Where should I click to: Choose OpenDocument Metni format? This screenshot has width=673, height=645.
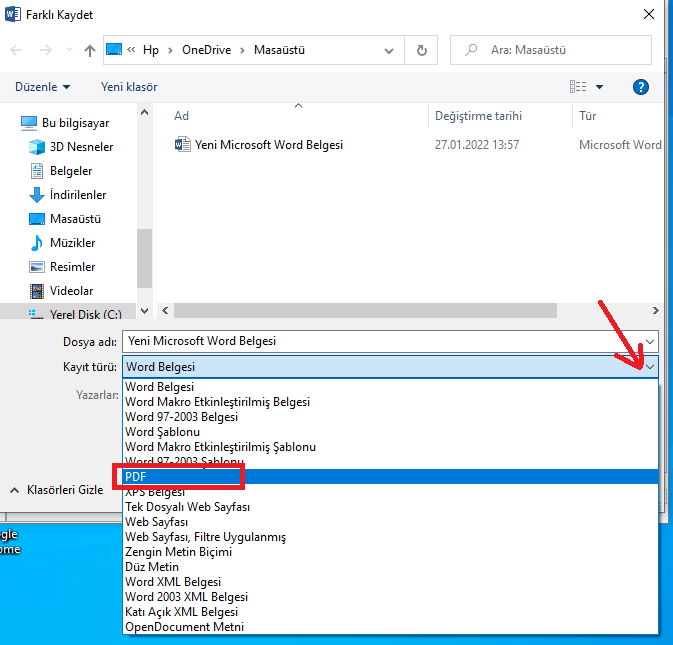(391, 627)
